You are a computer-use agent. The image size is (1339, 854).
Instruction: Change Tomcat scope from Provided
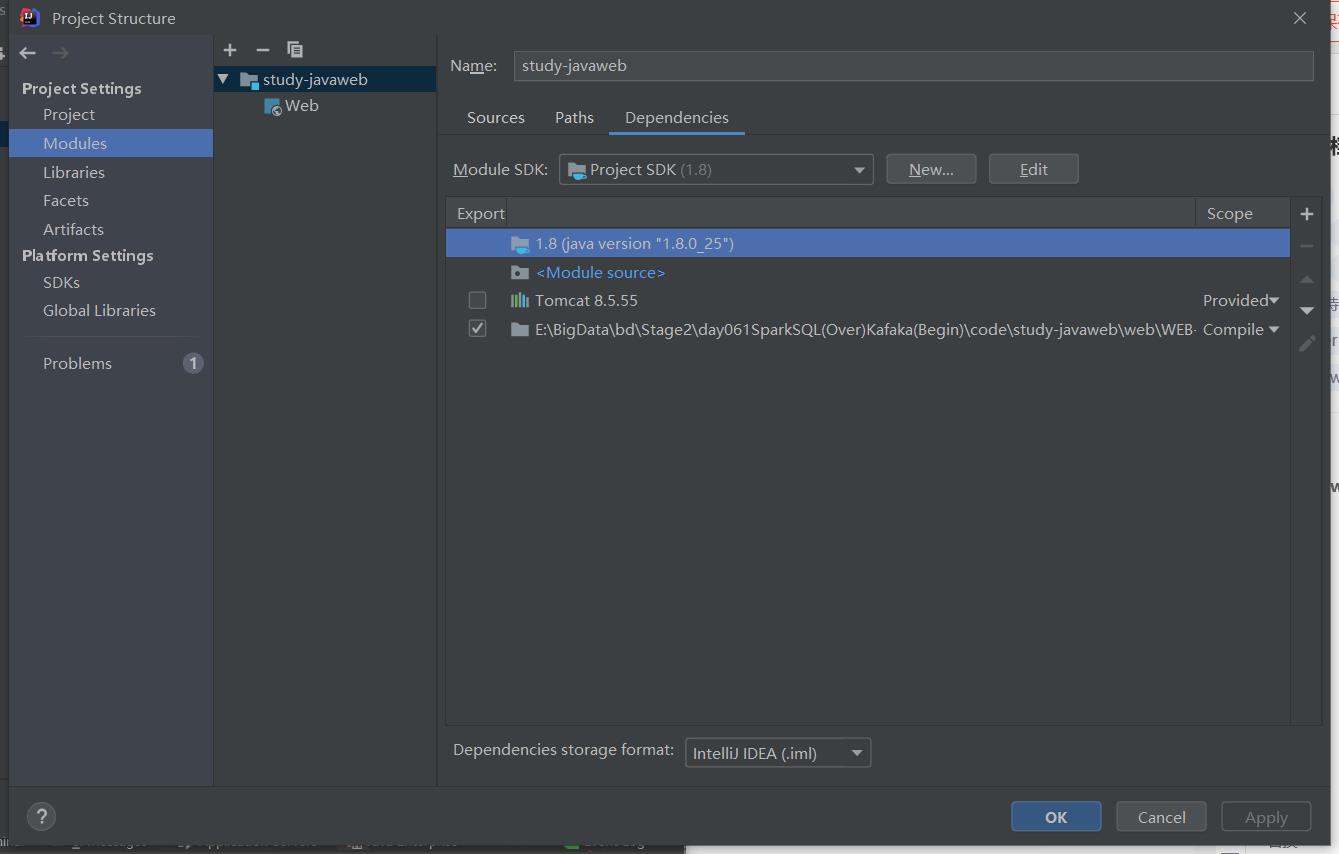click(x=1241, y=300)
